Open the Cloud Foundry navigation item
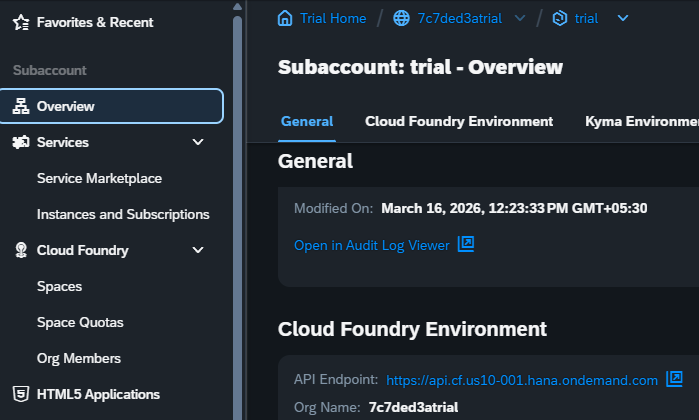The width and height of the screenshot is (699, 420). (x=82, y=250)
